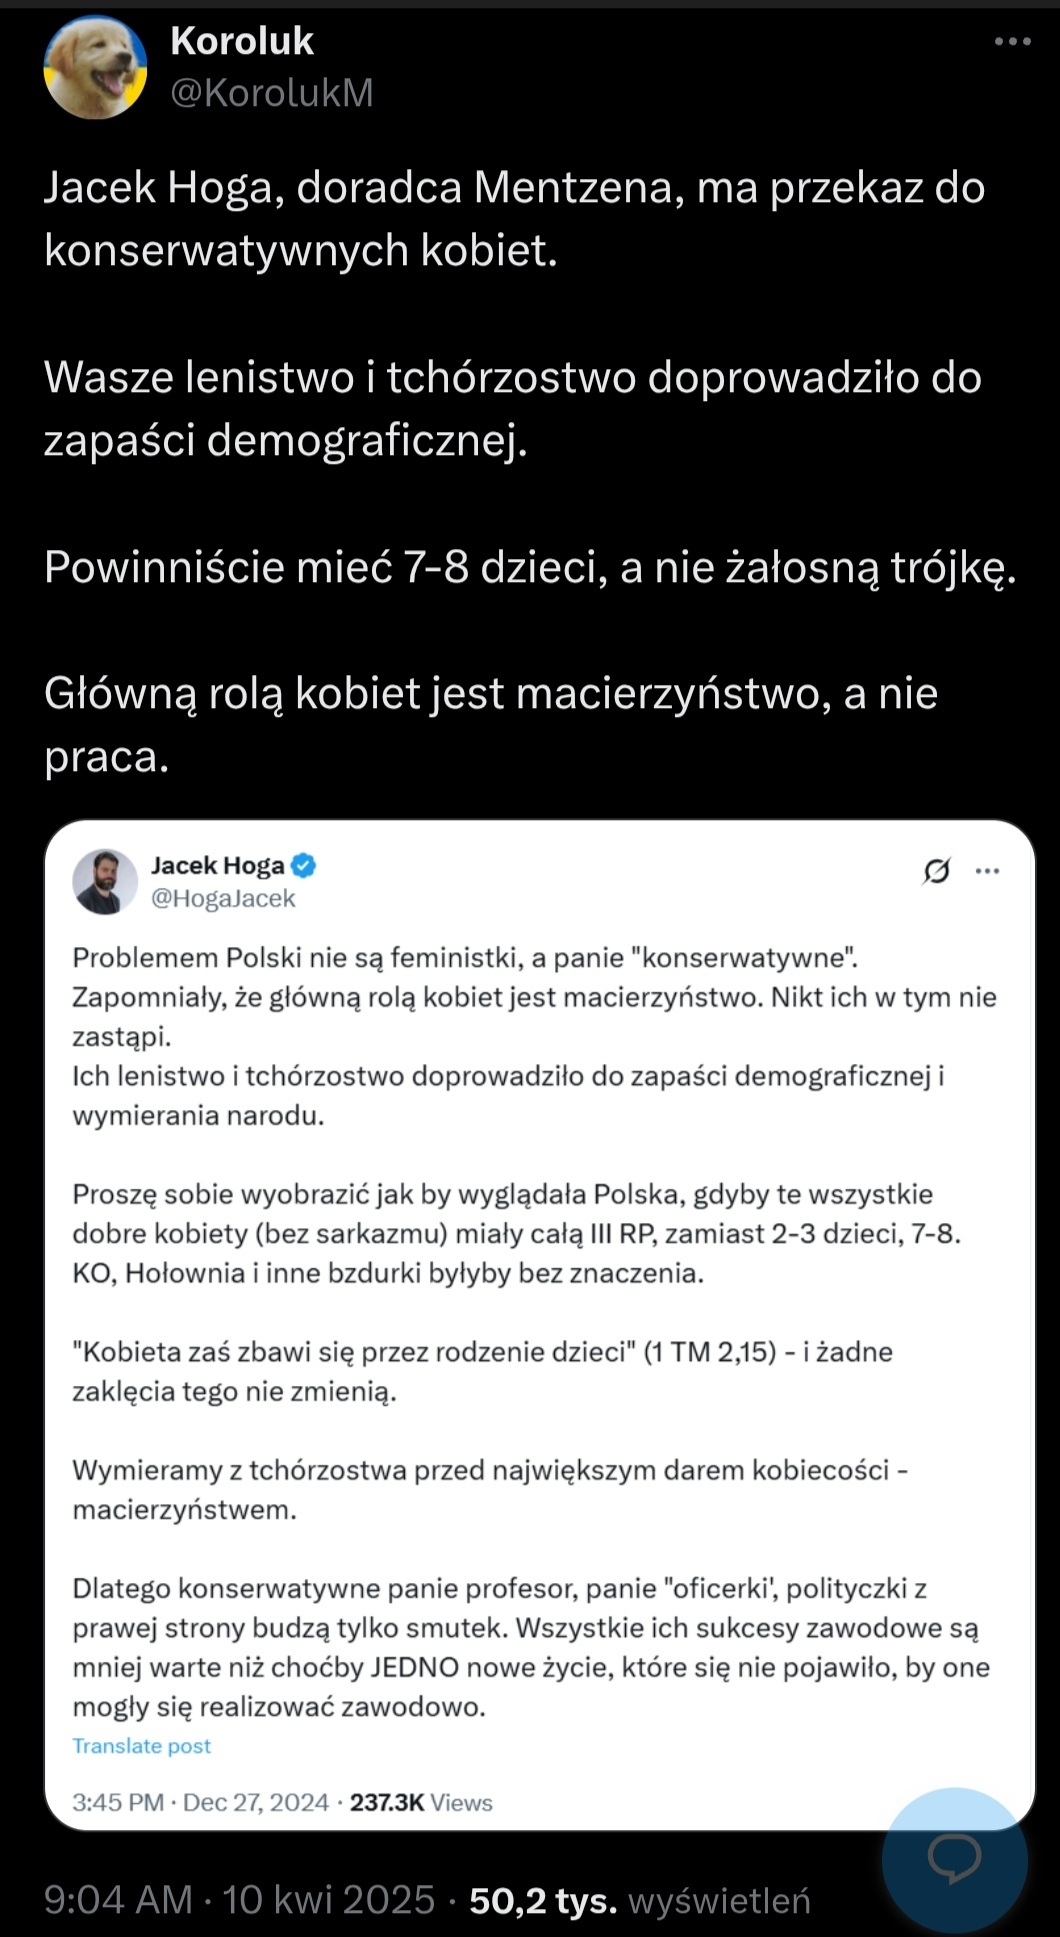The width and height of the screenshot is (1060, 1937).
Task: Click the Jacek Hoga name in quoted post
Action: click(217, 865)
